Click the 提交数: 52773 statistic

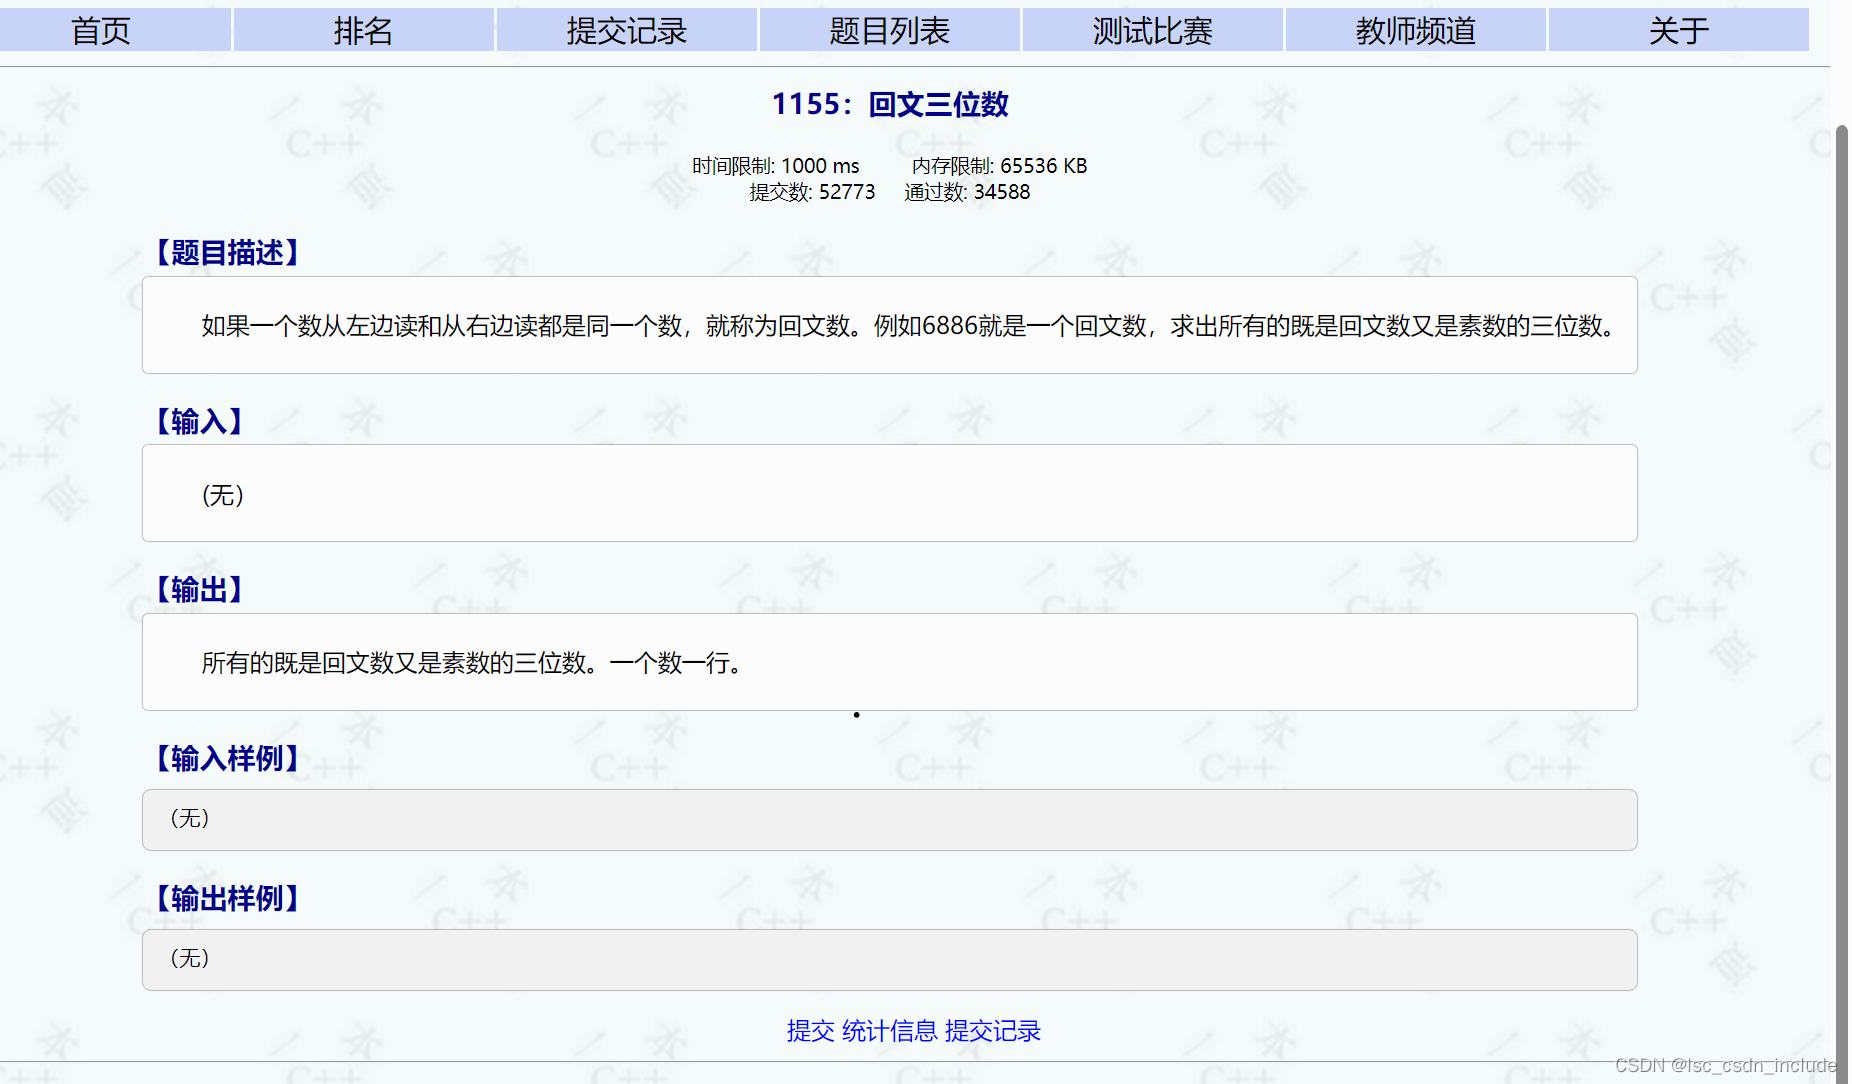812,192
